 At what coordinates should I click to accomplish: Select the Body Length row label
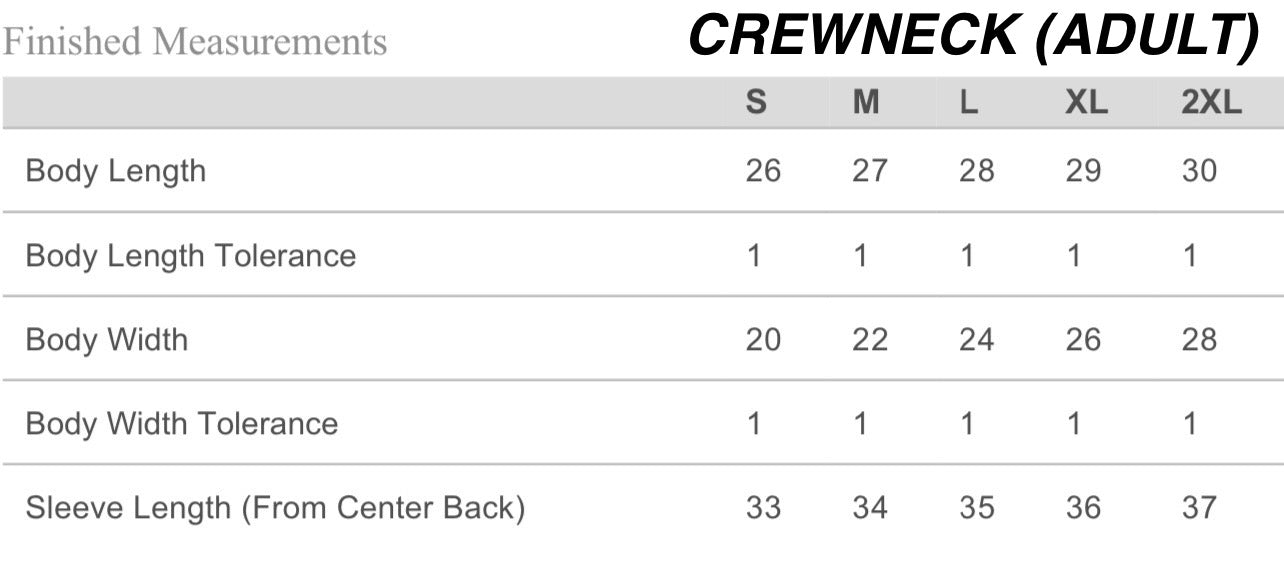tap(116, 171)
